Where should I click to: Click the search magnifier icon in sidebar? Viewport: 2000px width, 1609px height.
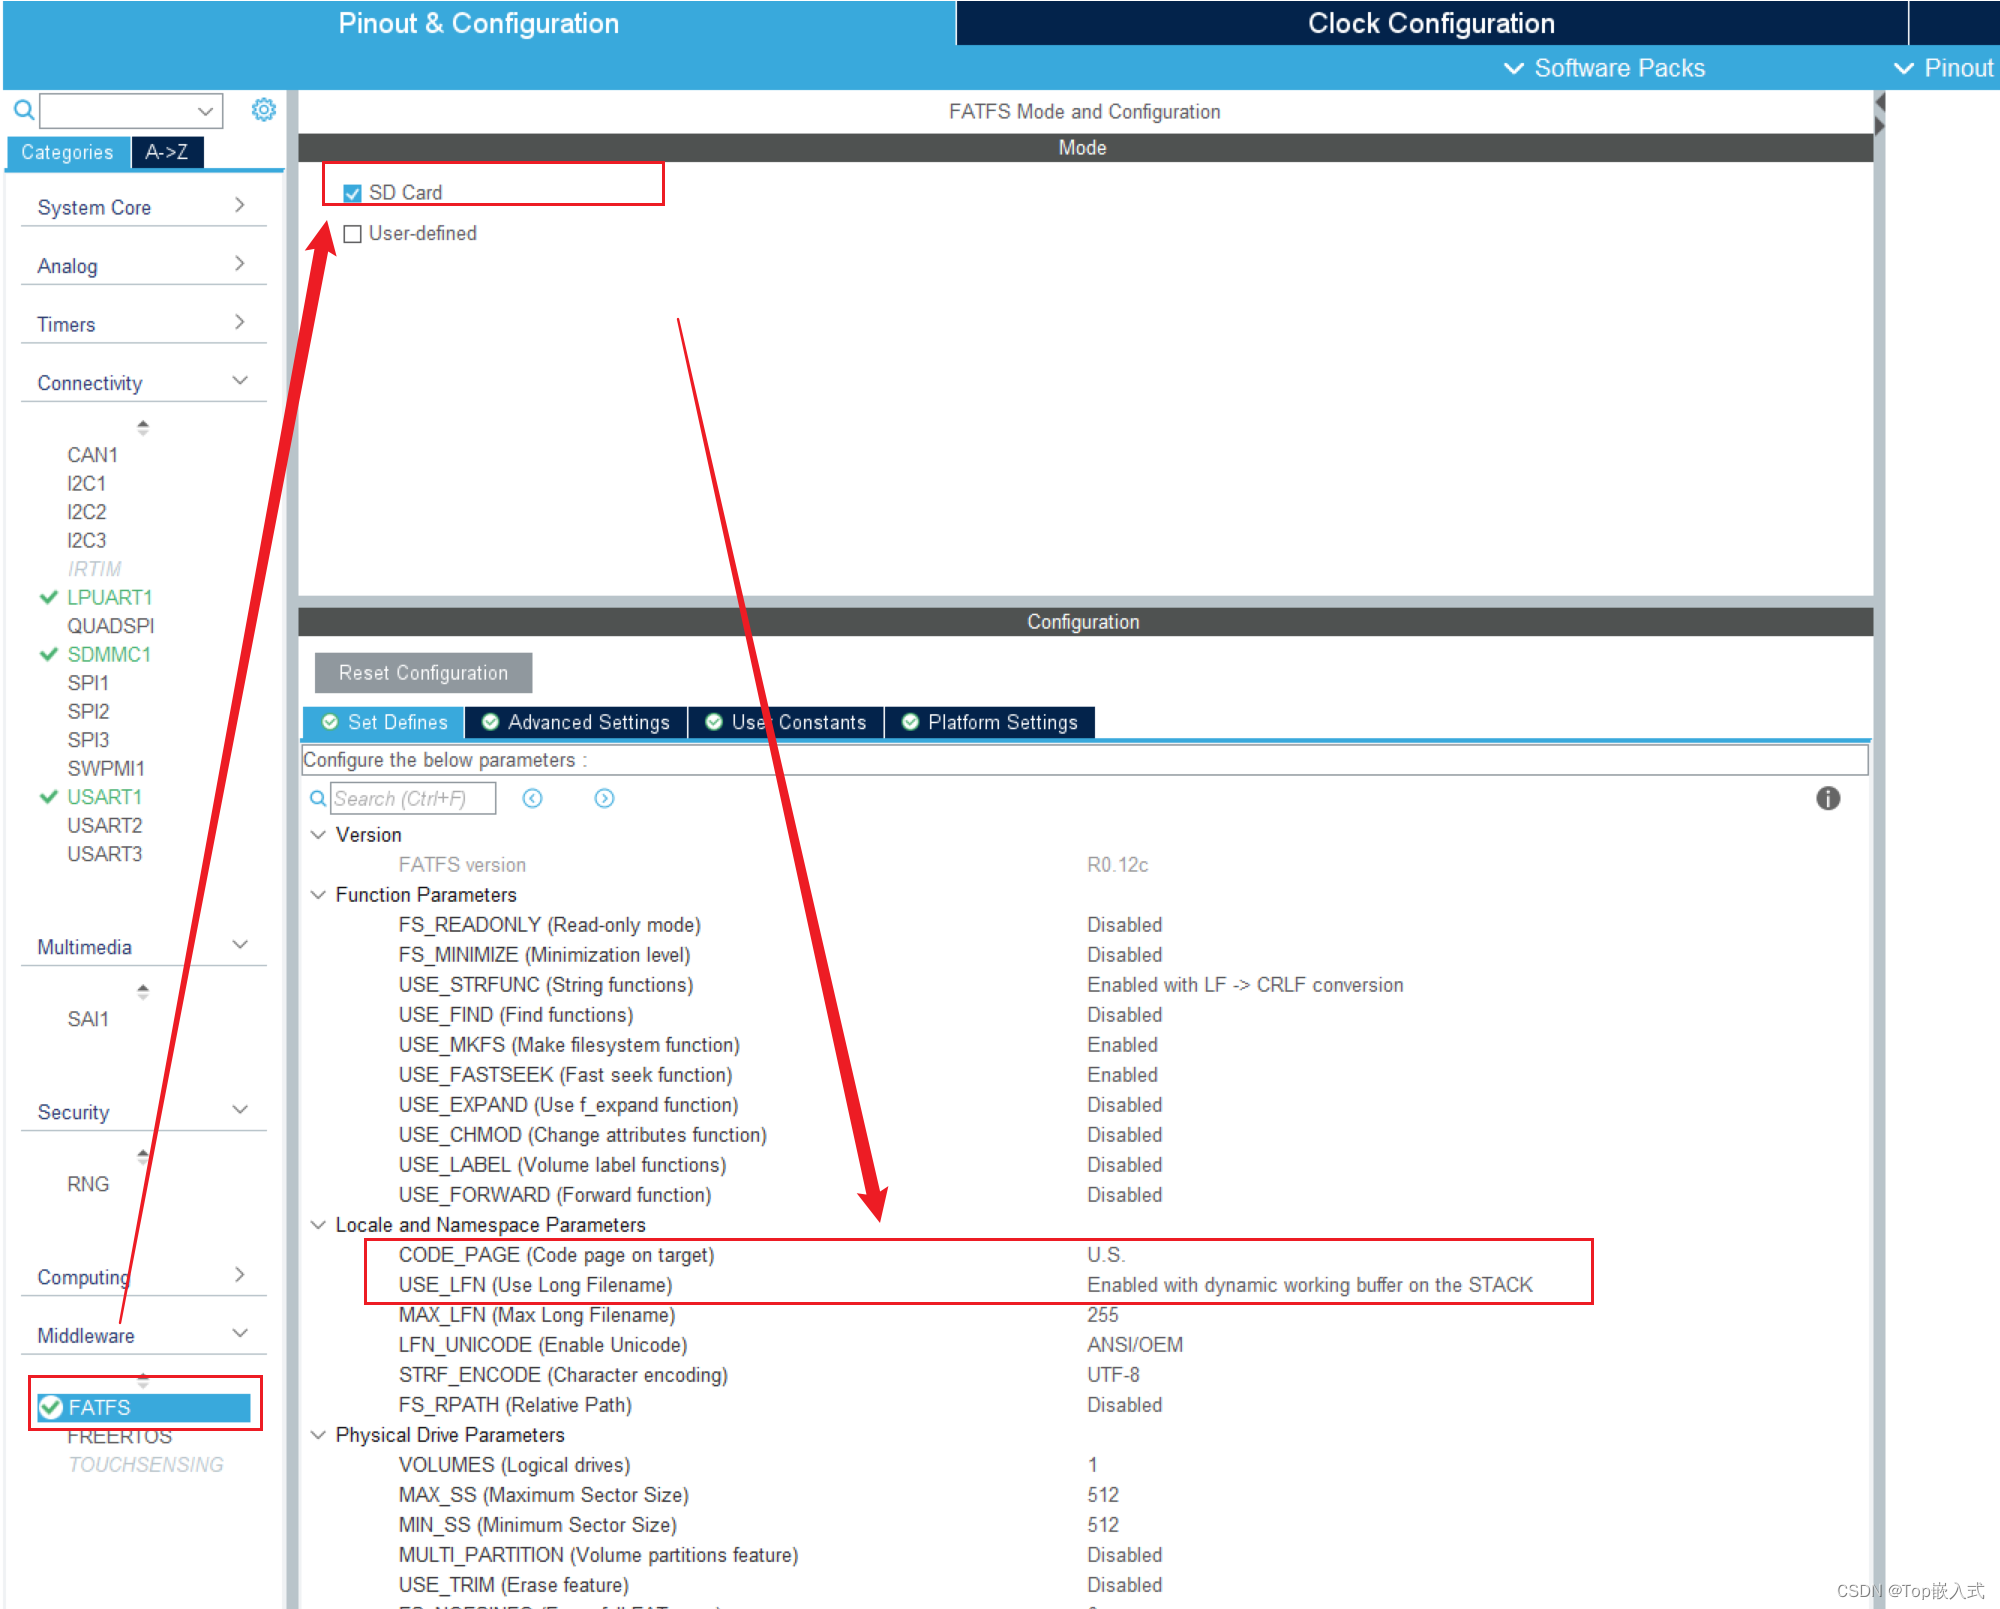coord(24,109)
